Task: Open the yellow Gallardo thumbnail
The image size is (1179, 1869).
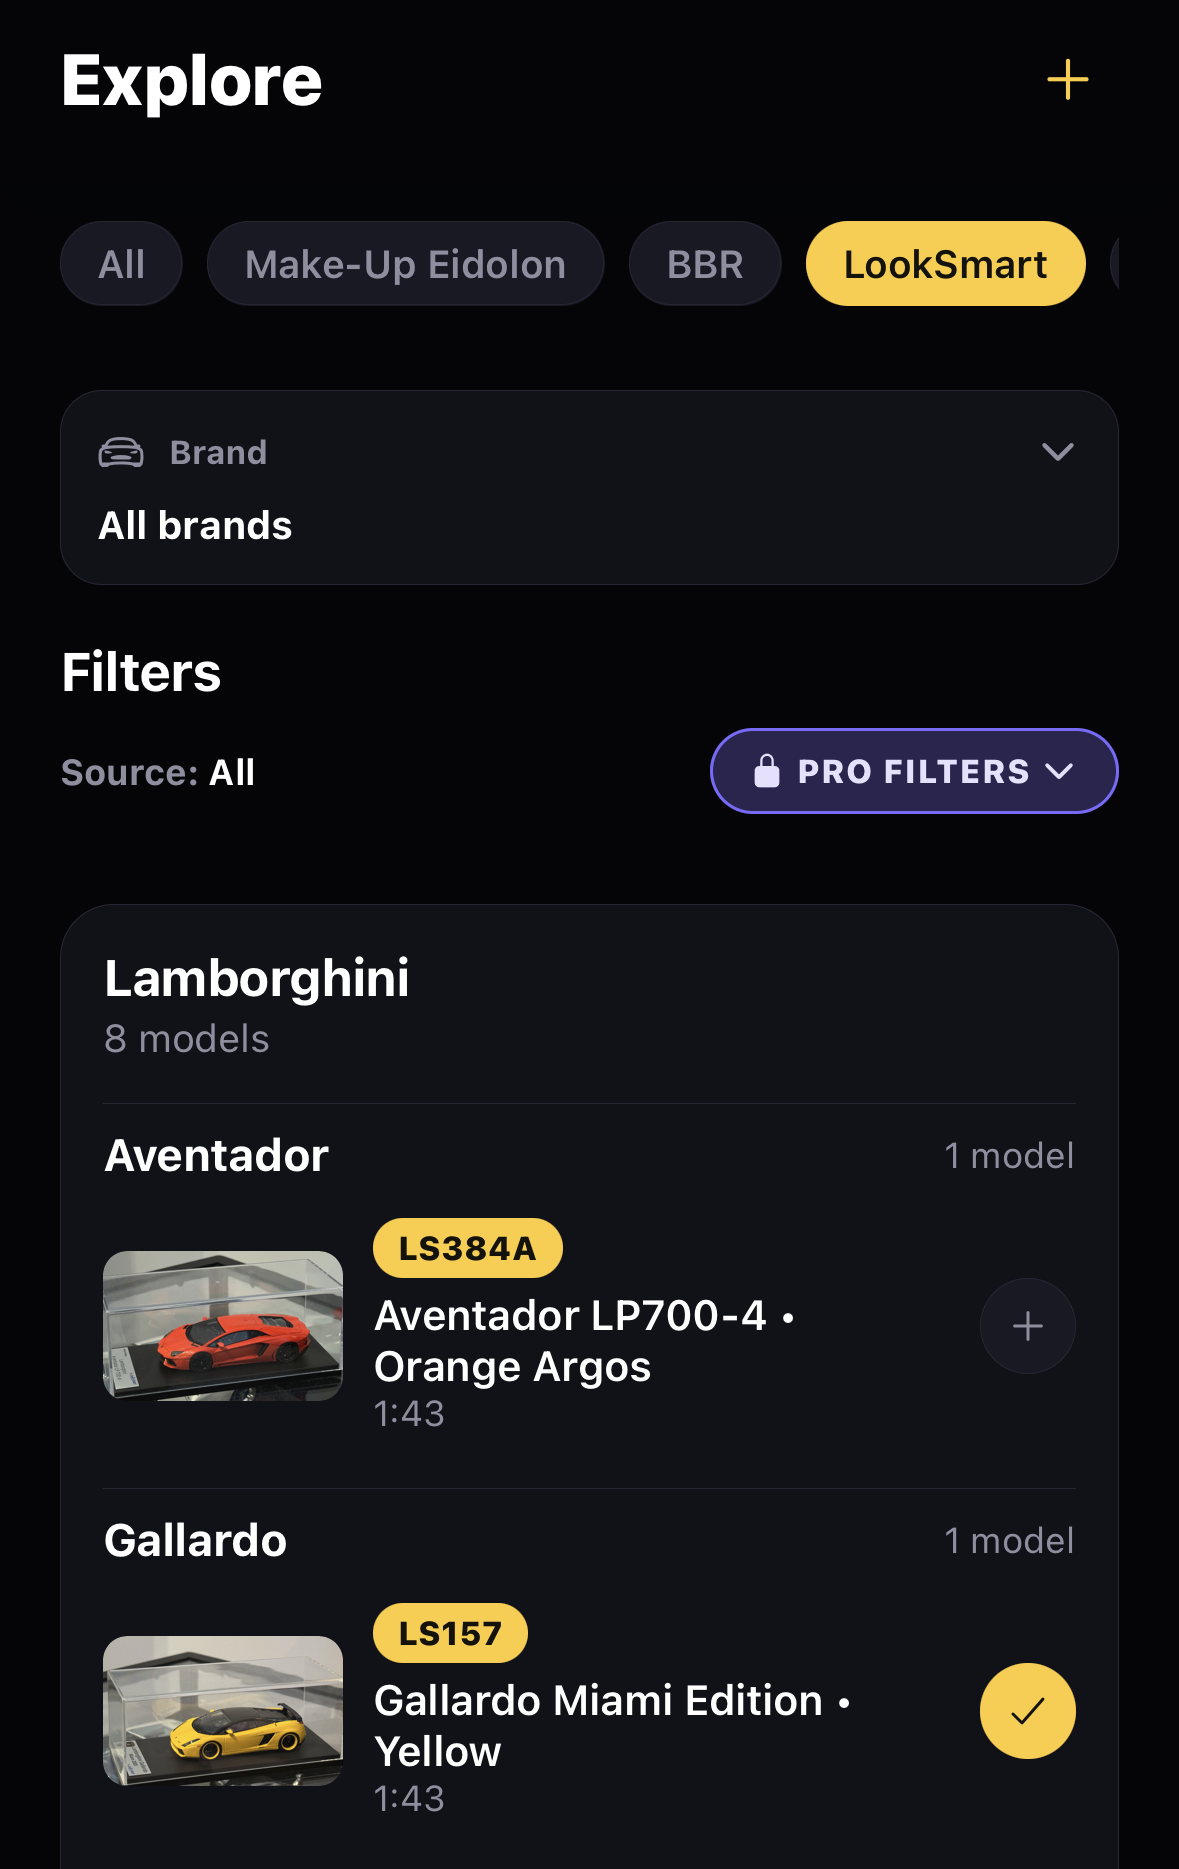Action: tap(223, 1711)
